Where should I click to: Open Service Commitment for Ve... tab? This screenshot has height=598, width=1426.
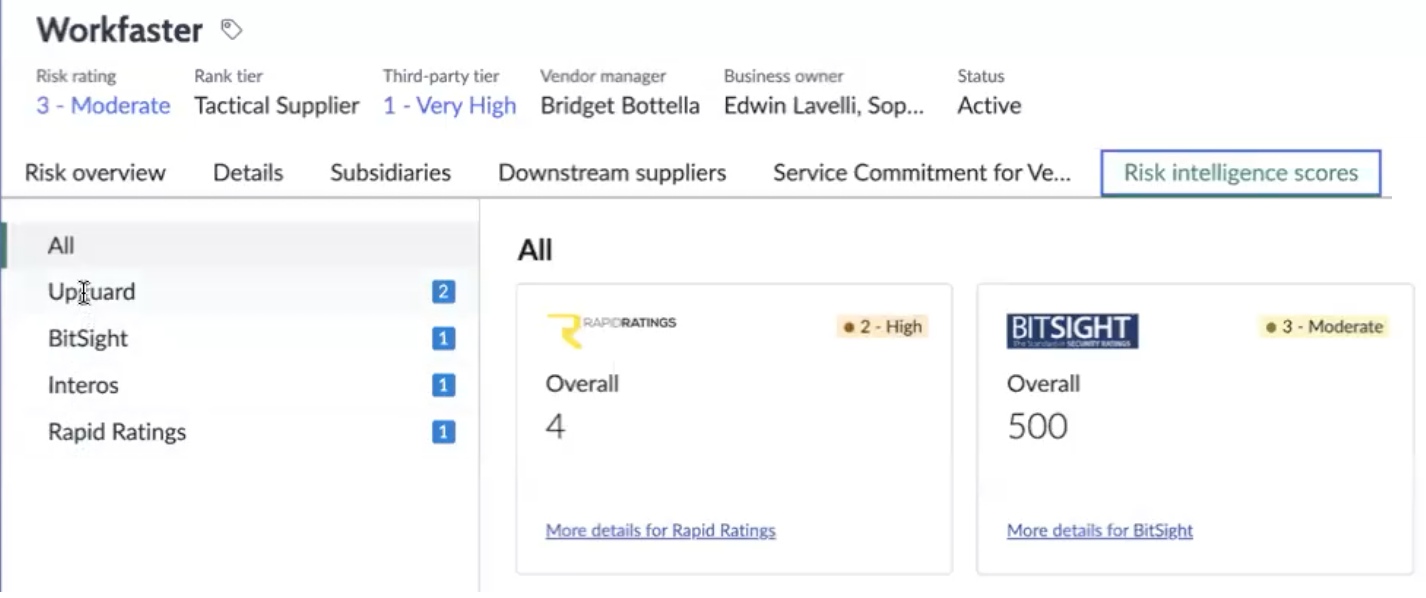coord(922,173)
